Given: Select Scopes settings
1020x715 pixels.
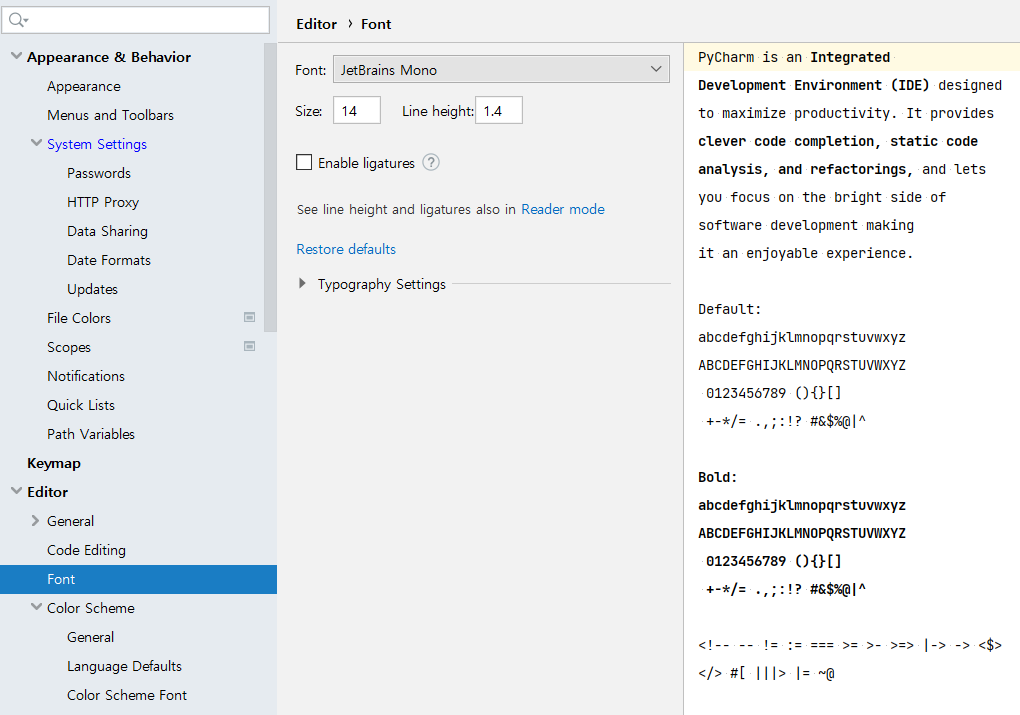Looking at the screenshot, I should pos(68,347).
